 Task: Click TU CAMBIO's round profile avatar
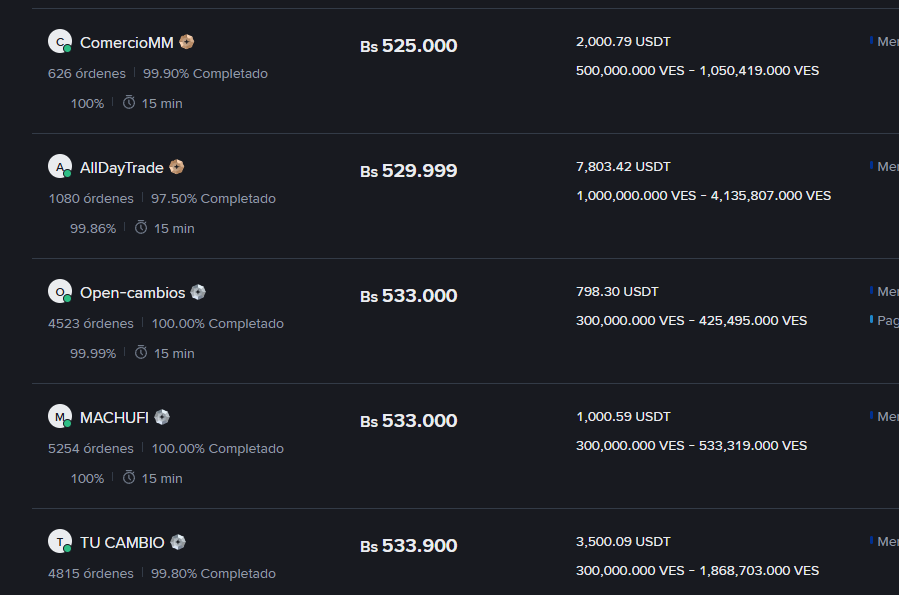coord(60,542)
